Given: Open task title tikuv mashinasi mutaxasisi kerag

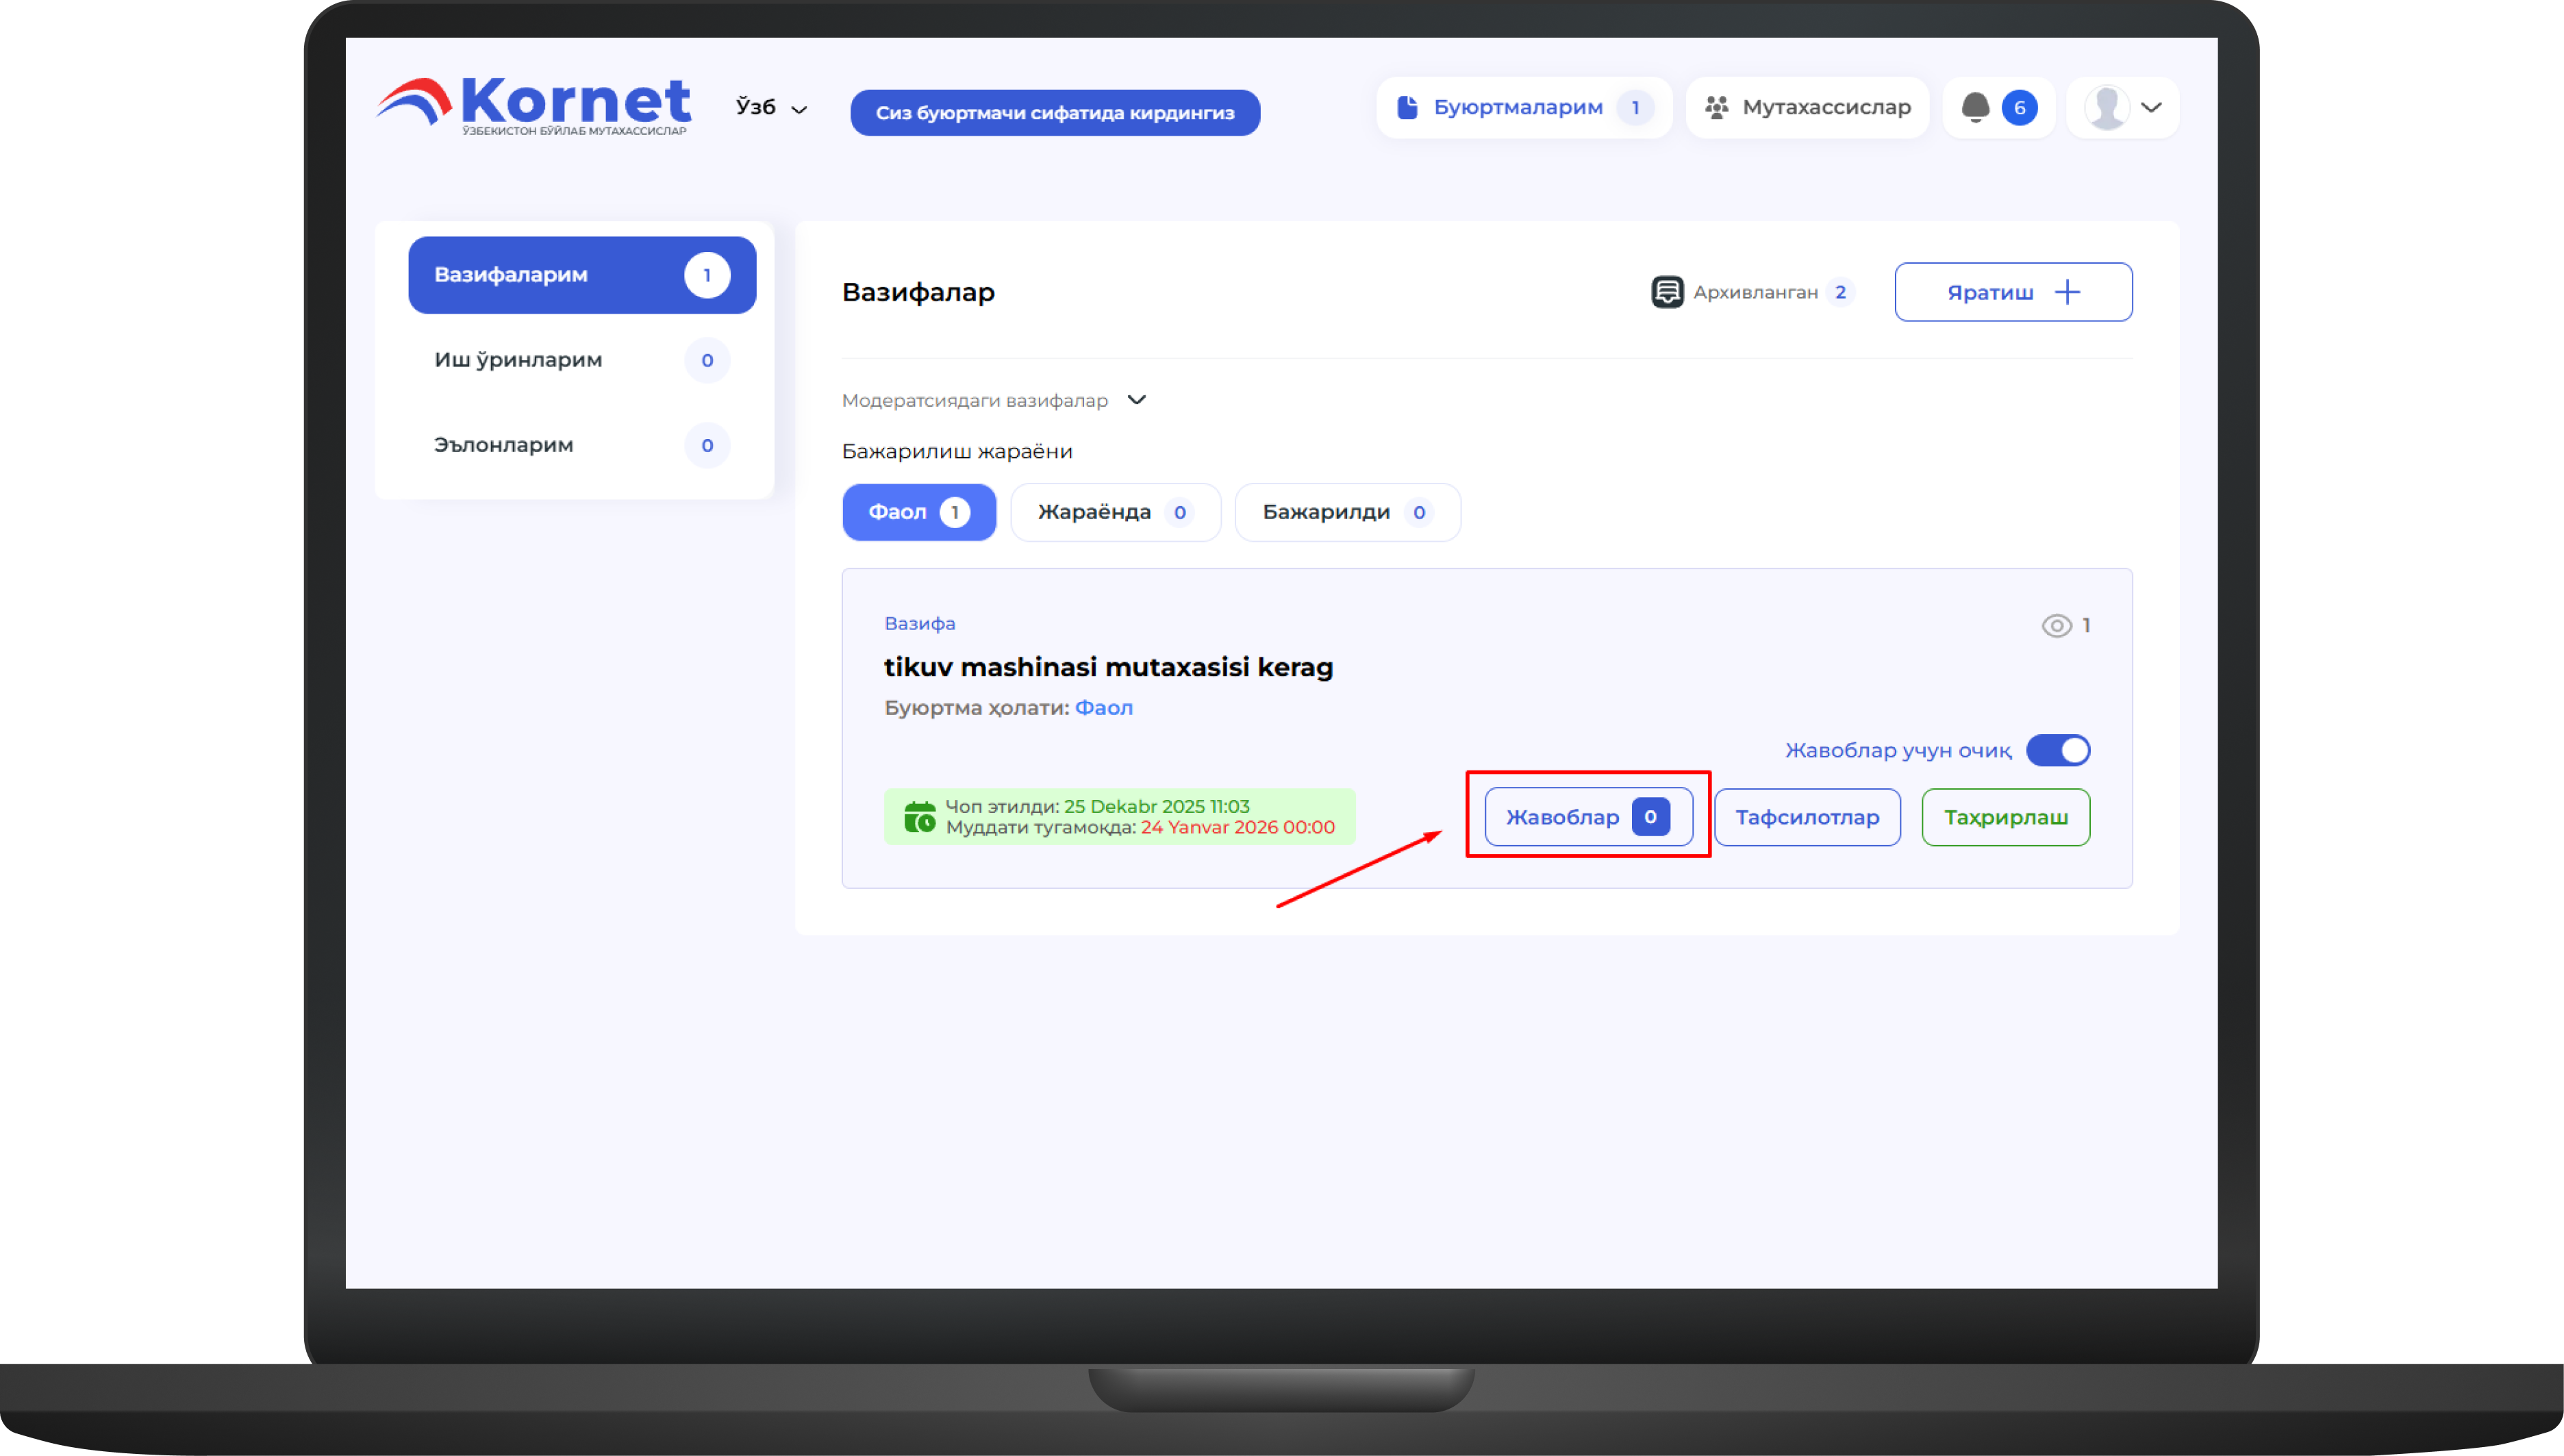Looking at the screenshot, I should (1108, 667).
